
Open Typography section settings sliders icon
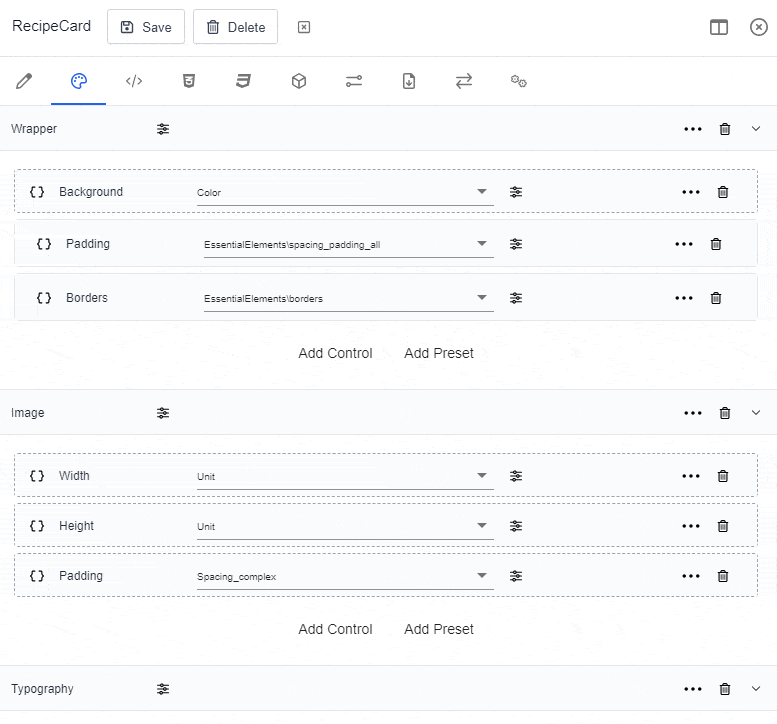pyautogui.click(x=163, y=689)
